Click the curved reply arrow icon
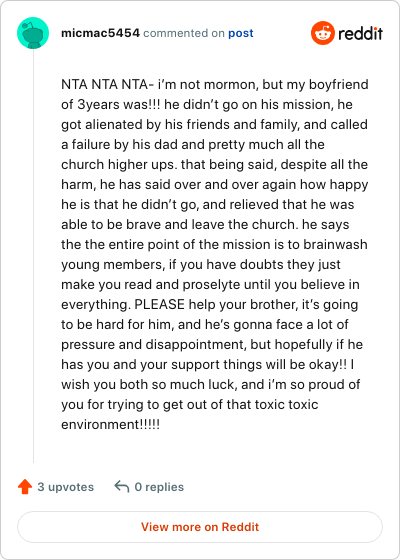 tap(122, 486)
